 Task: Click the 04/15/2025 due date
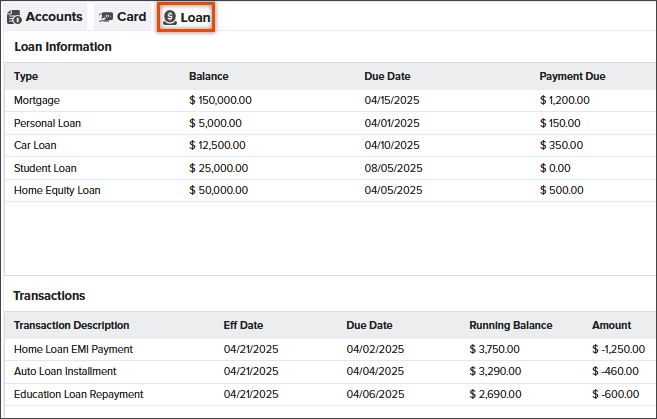[x=392, y=101]
